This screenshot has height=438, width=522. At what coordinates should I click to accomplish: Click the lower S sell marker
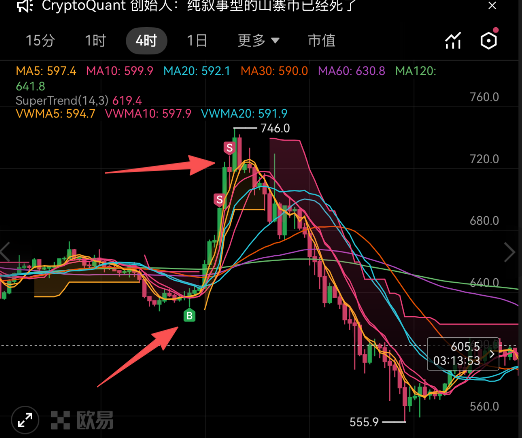(219, 200)
